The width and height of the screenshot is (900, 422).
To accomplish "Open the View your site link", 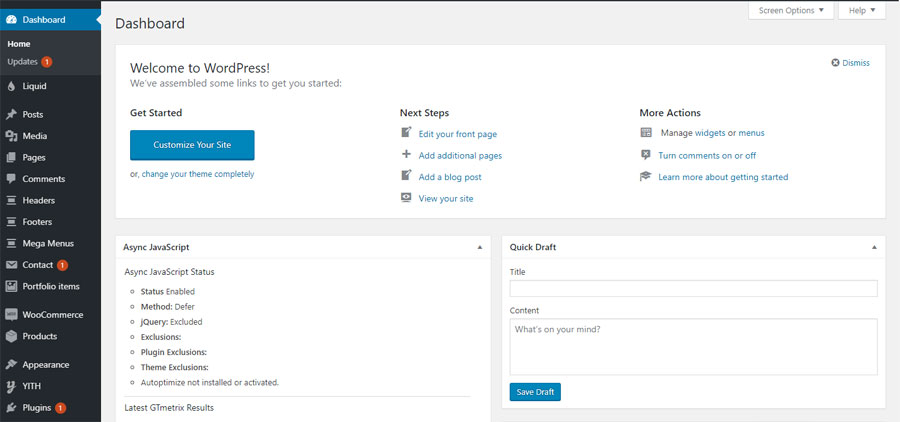I will click(446, 199).
